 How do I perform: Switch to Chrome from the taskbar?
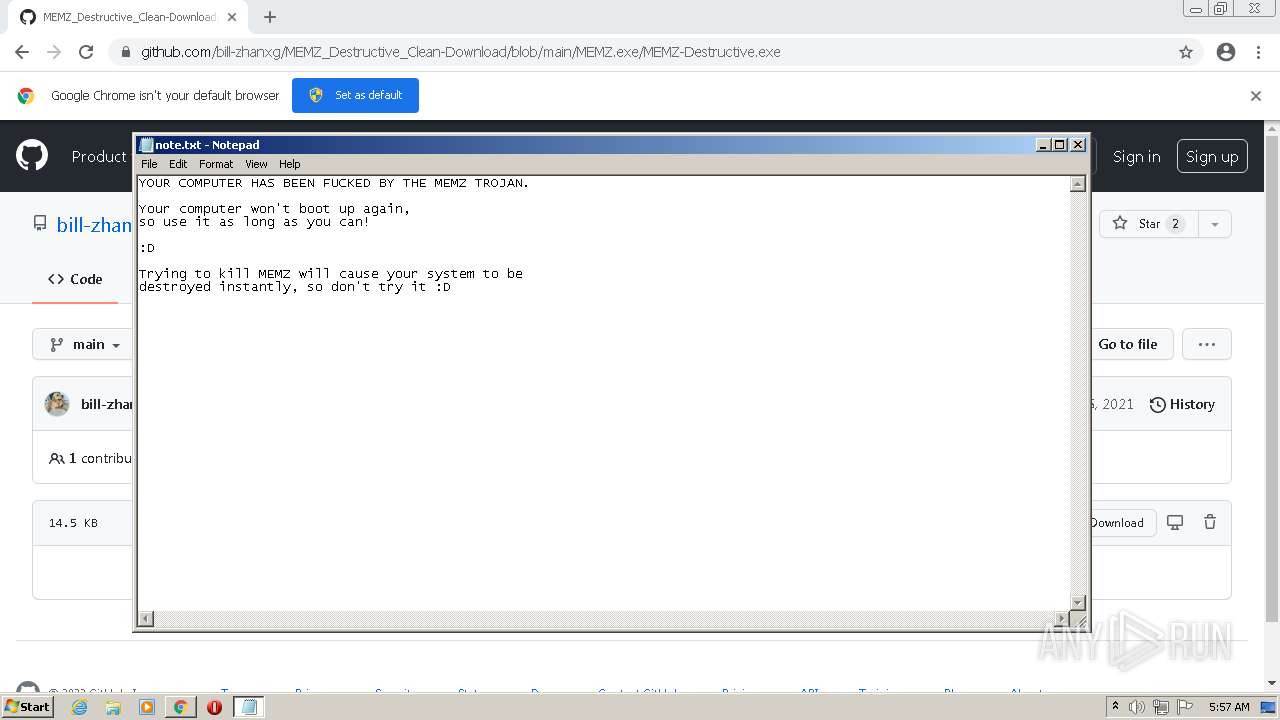click(x=180, y=707)
